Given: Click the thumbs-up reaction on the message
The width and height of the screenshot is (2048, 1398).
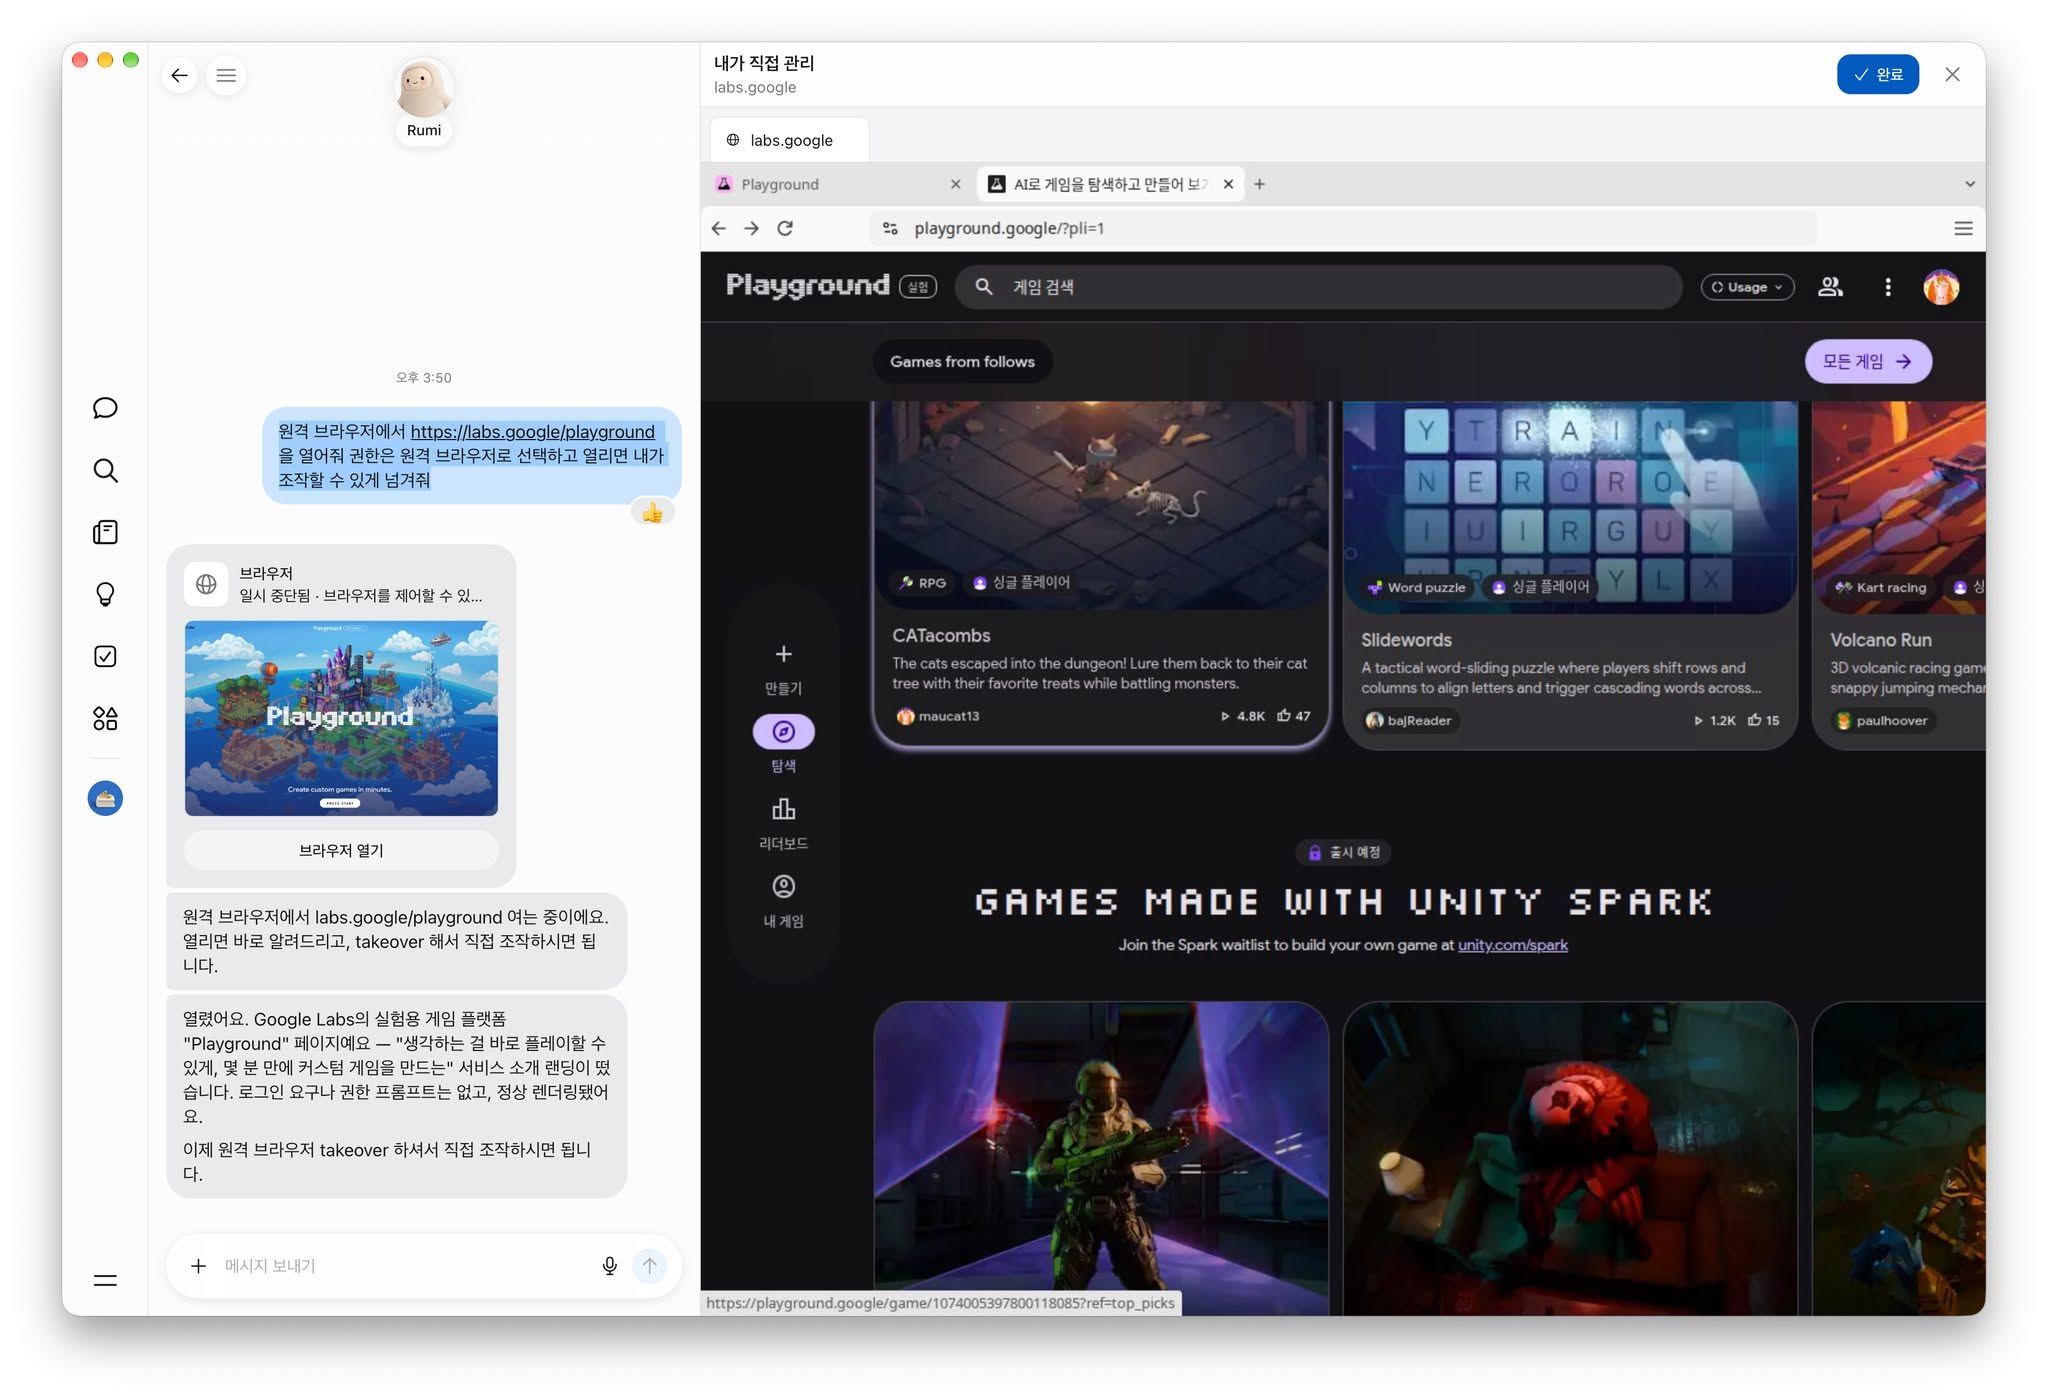Looking at the screenshot, I should click(x=652, y=513).
